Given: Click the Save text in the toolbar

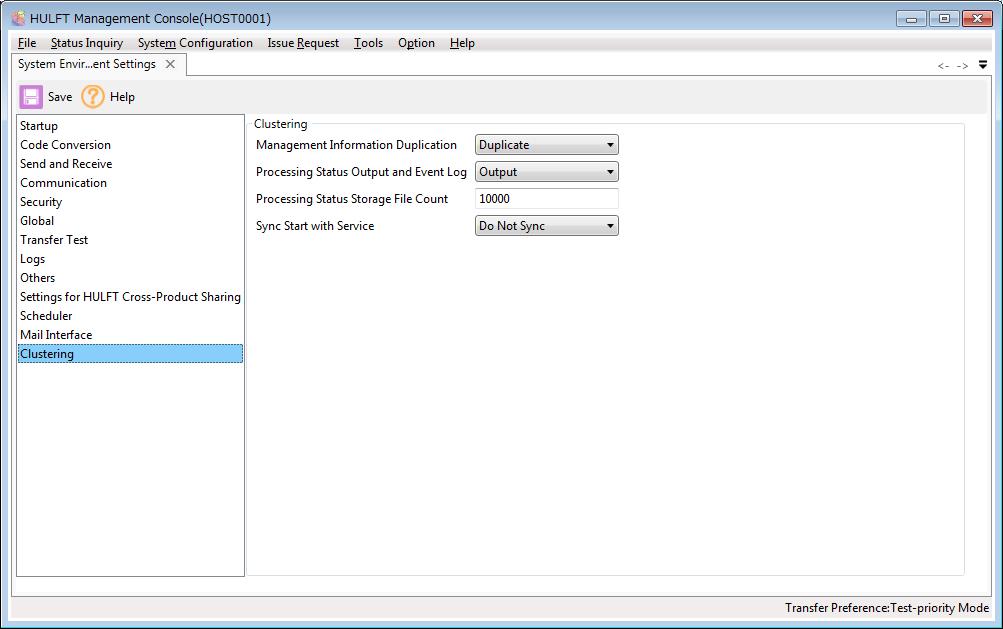Looking at the screenshot, I should coord(60,97).
